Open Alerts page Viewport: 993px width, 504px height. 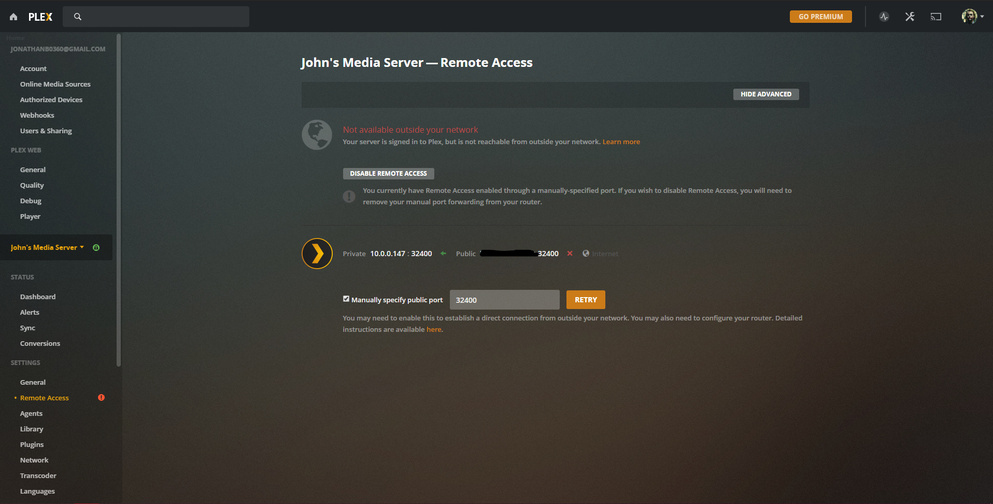point(29,312)
